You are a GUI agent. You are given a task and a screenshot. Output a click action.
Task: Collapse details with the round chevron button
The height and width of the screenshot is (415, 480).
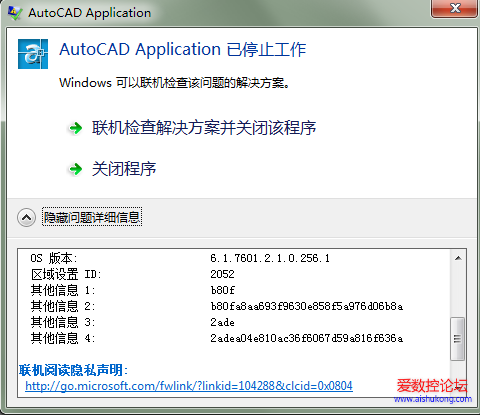tap(26, 218)
